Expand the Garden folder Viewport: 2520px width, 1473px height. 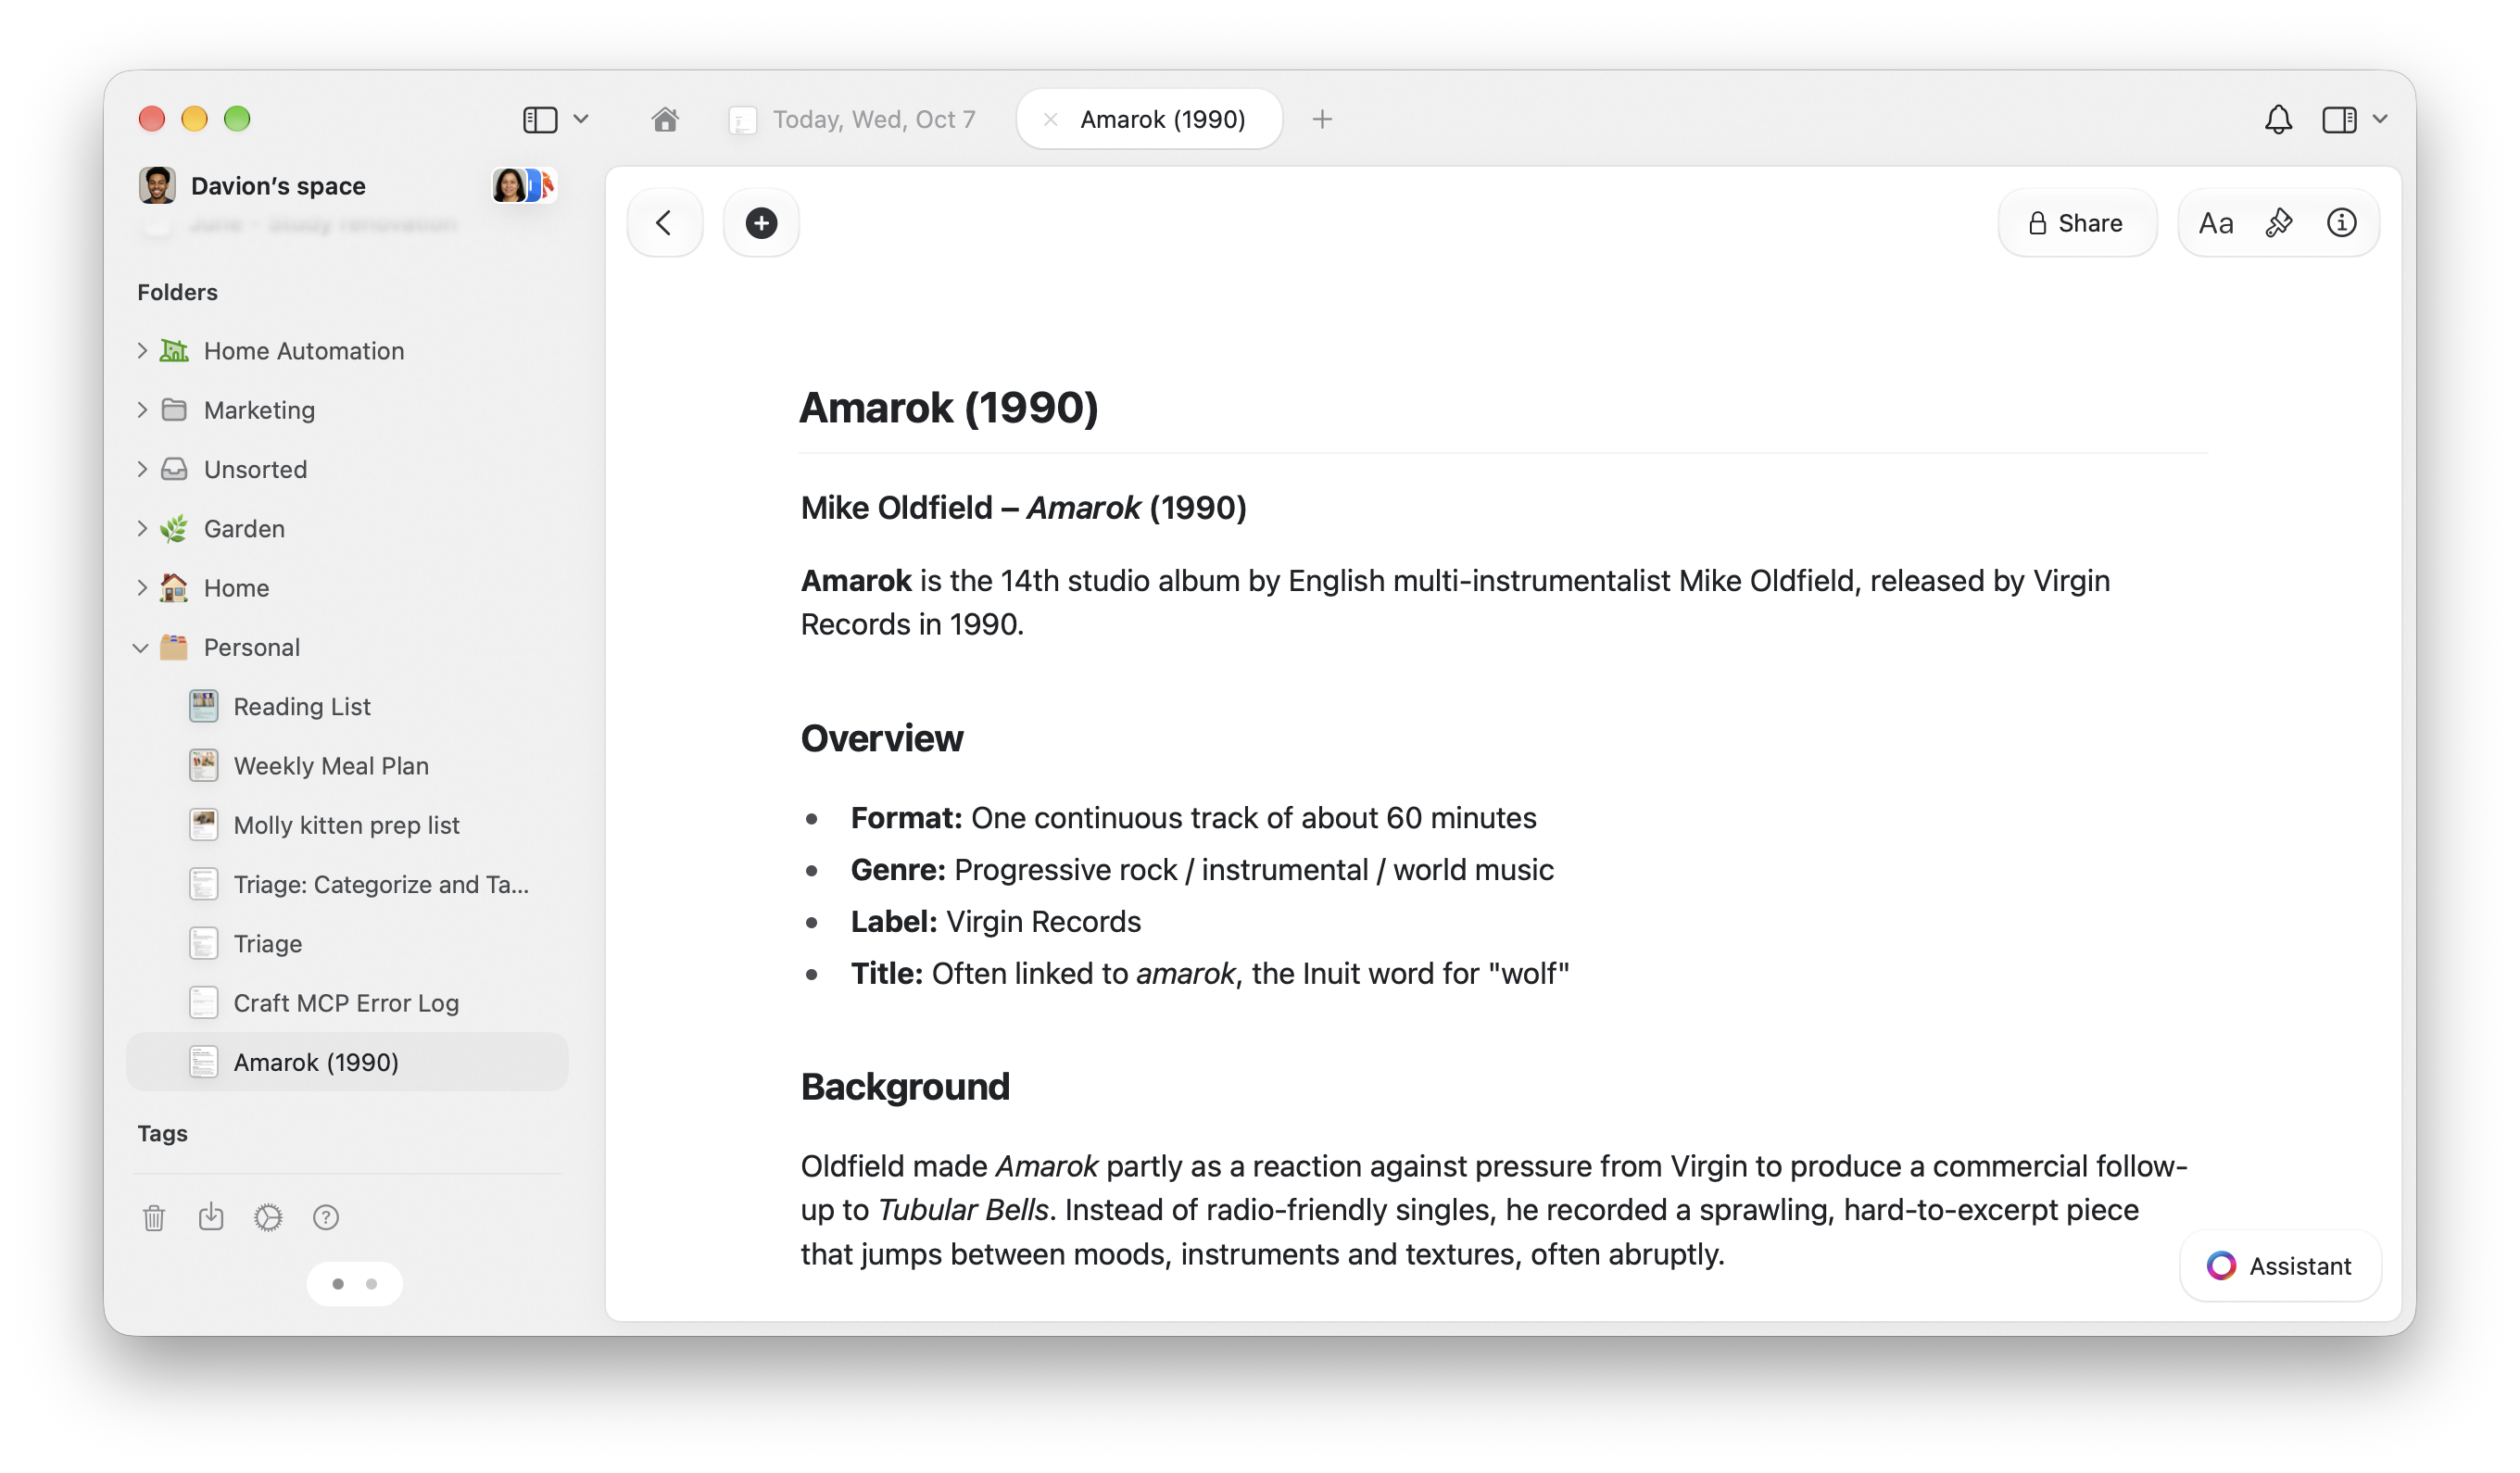point(142,528)
